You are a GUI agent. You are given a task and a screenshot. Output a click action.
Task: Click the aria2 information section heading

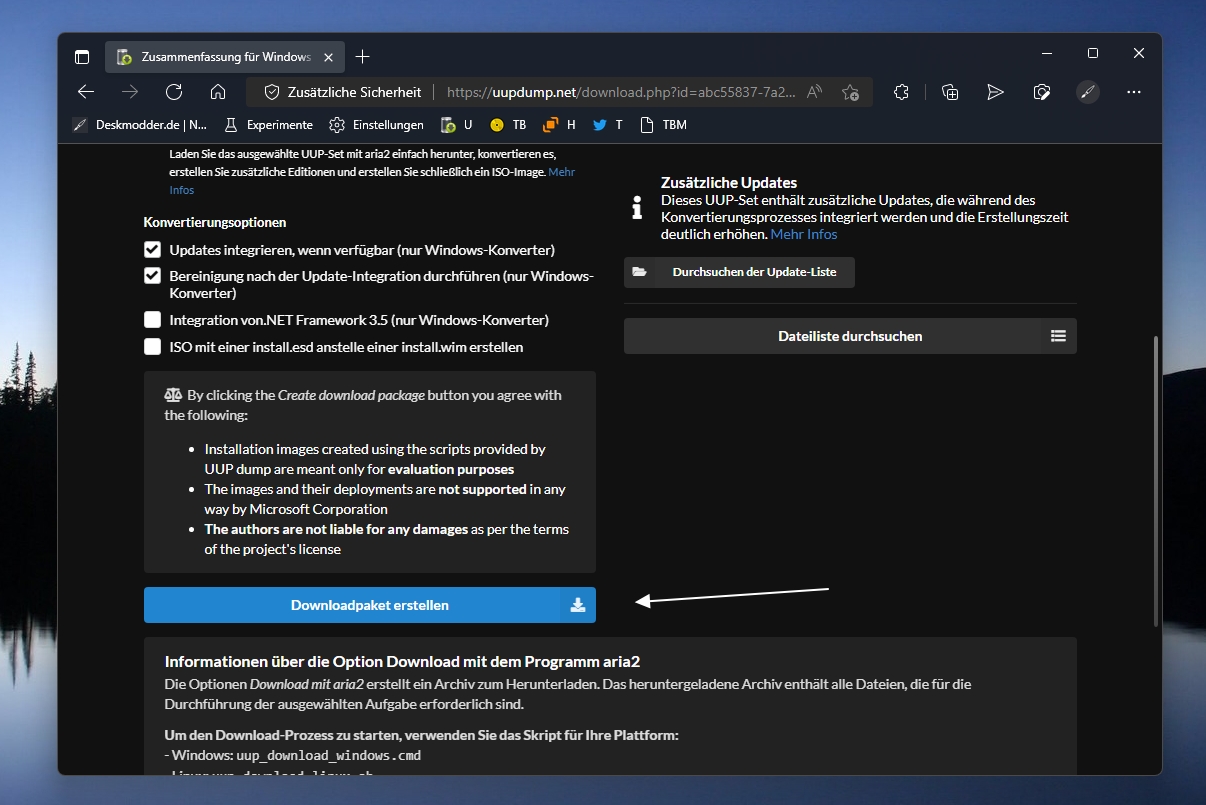click(x=402, y=661)
